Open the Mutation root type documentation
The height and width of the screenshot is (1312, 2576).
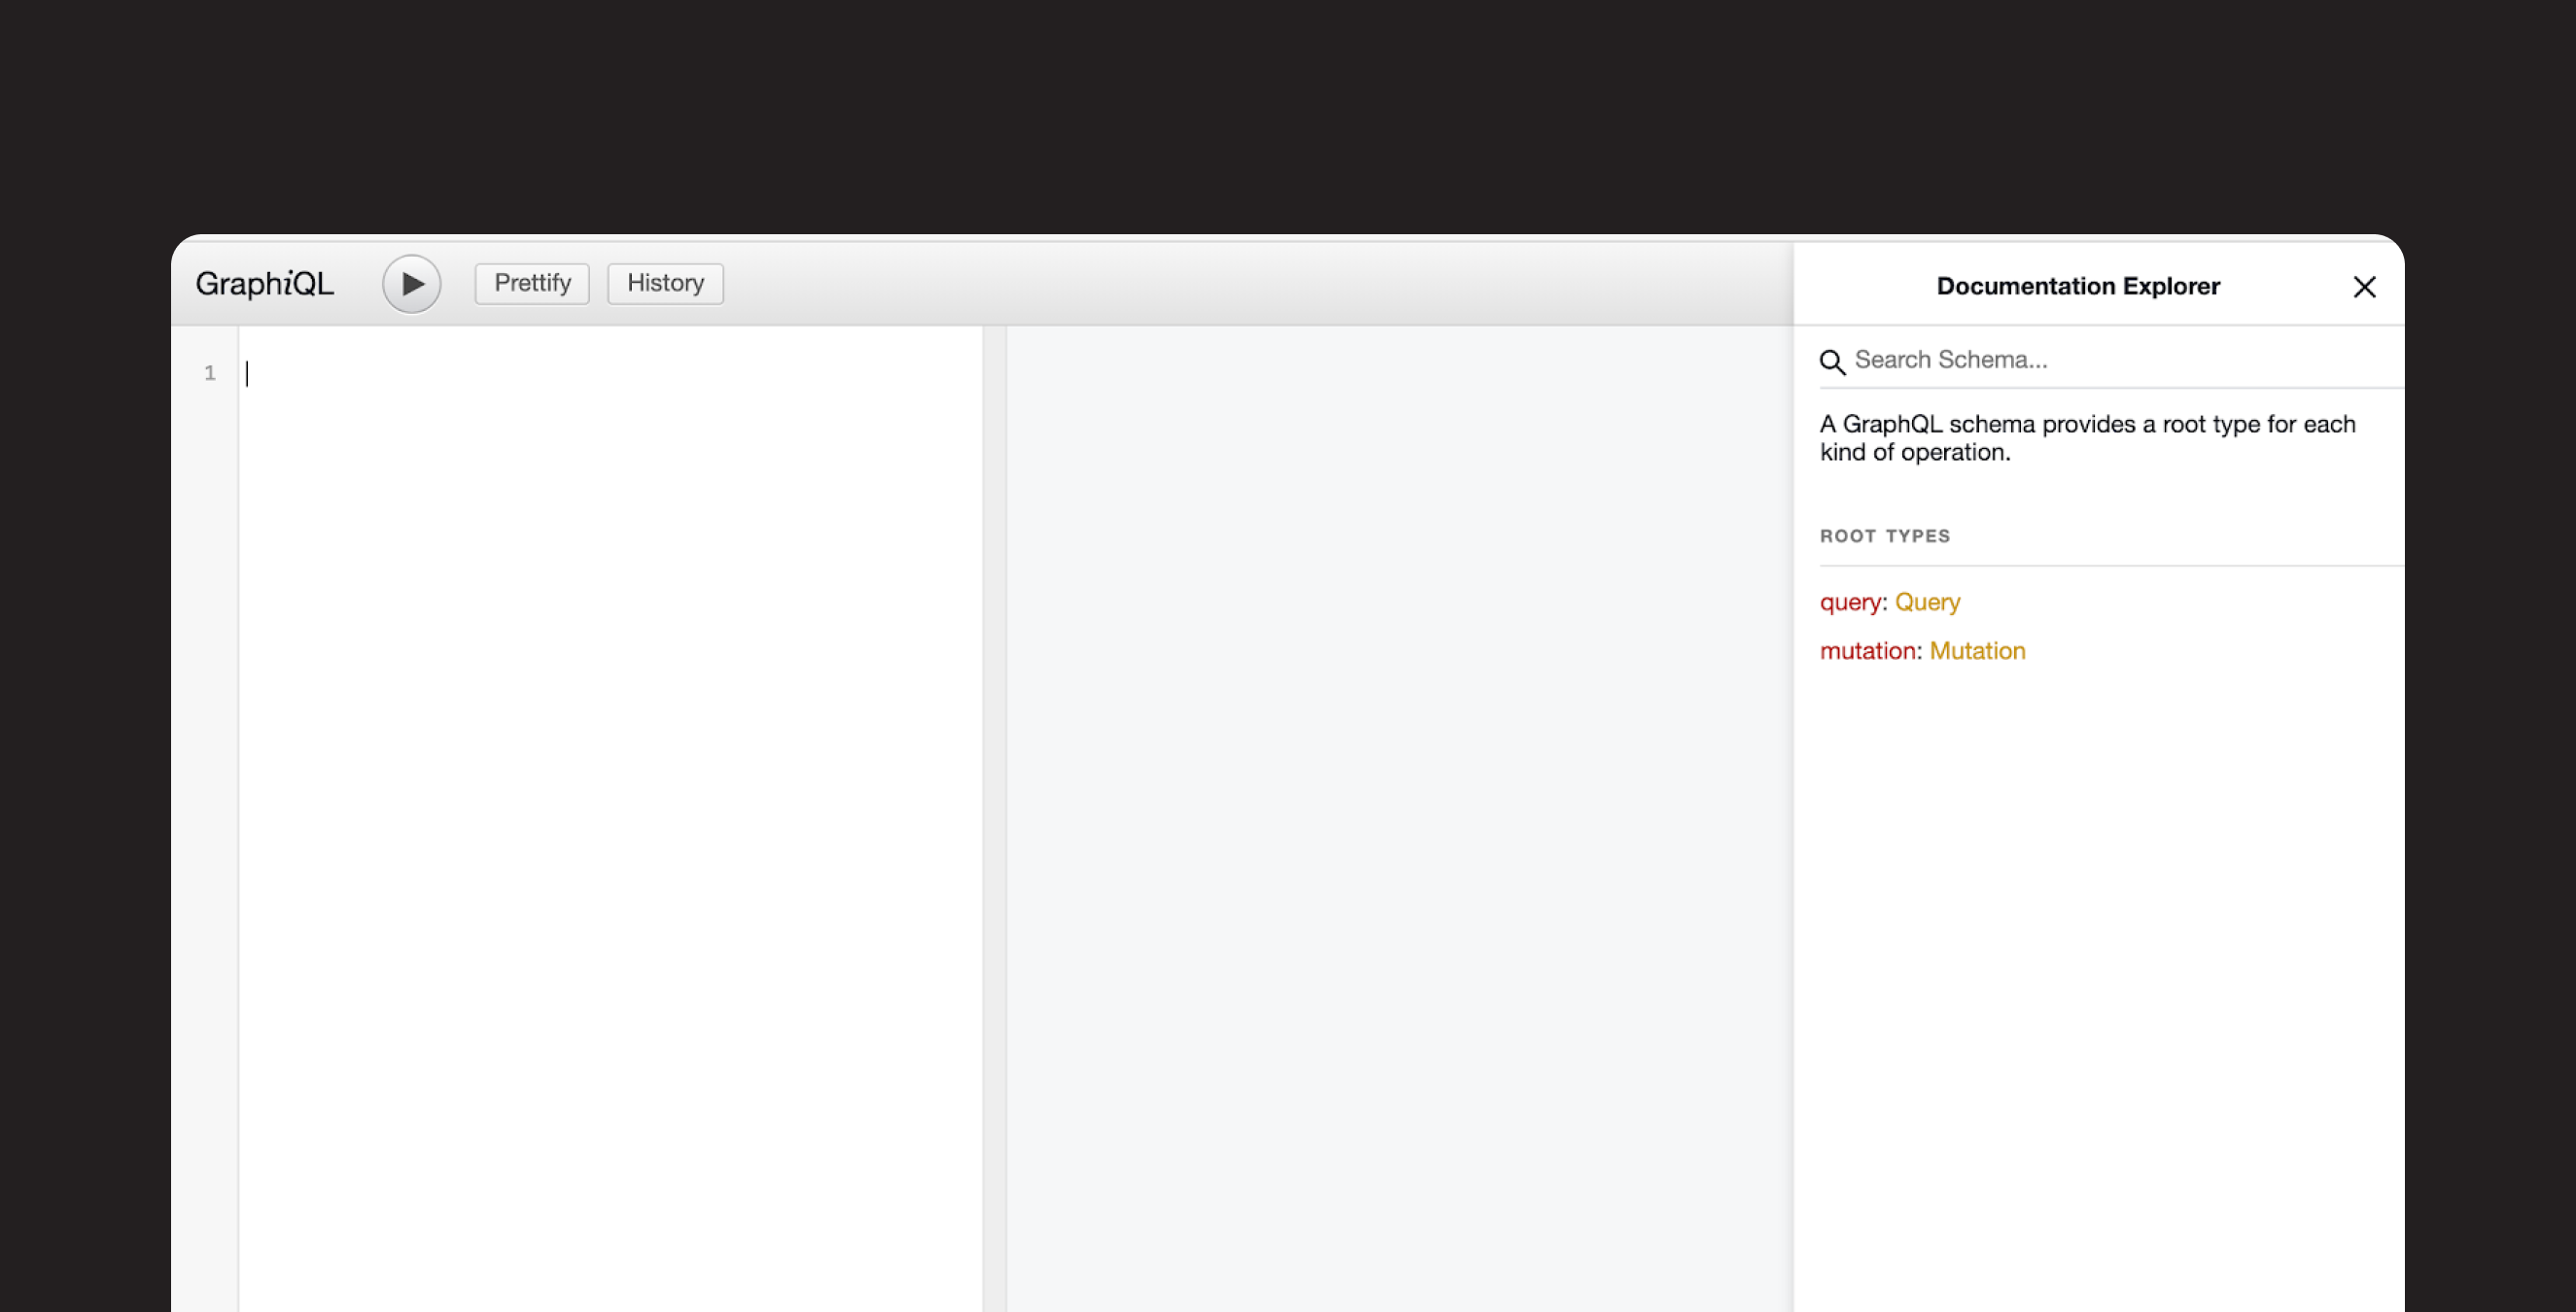pos(1977,650)
